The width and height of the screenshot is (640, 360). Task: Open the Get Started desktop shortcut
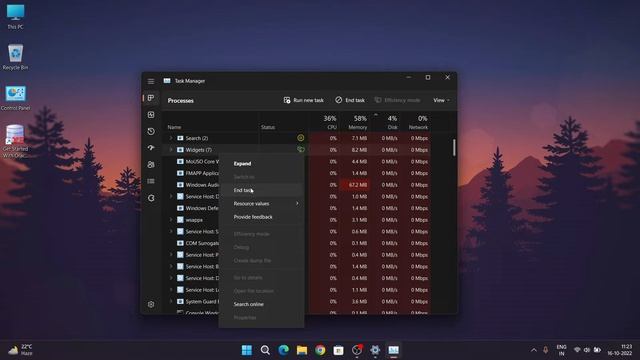(x=16, y=141)
